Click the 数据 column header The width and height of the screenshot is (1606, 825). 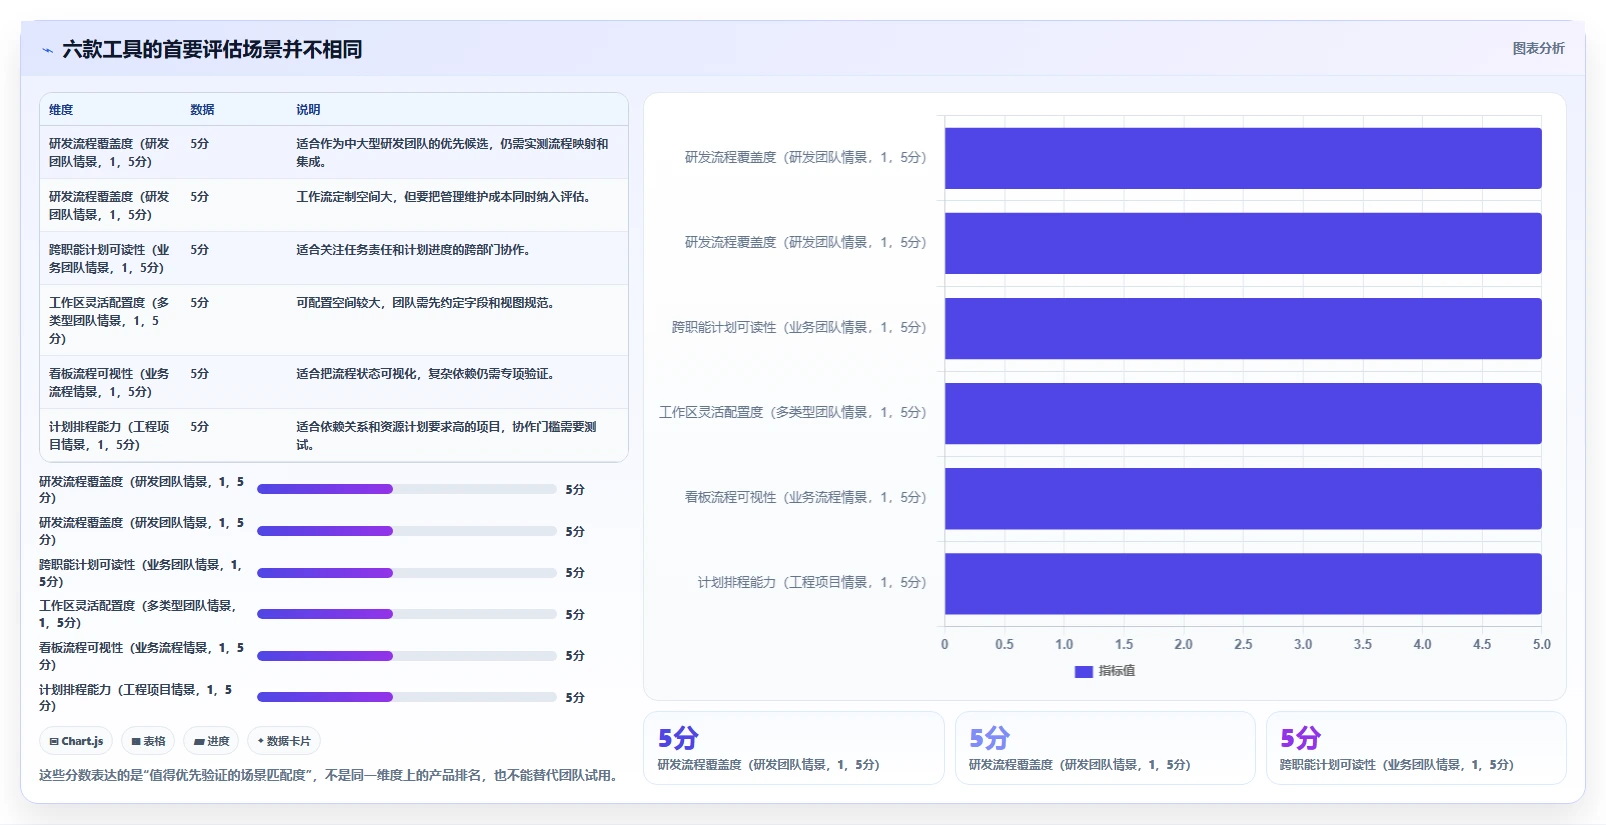click(202, 110)
